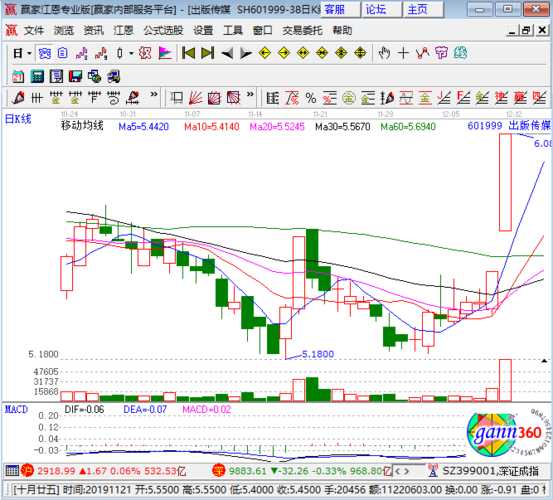553x500 pixels.
Task: Click the circled 金 tool icon
Action: pyautogui.click(x=348, y=98)
